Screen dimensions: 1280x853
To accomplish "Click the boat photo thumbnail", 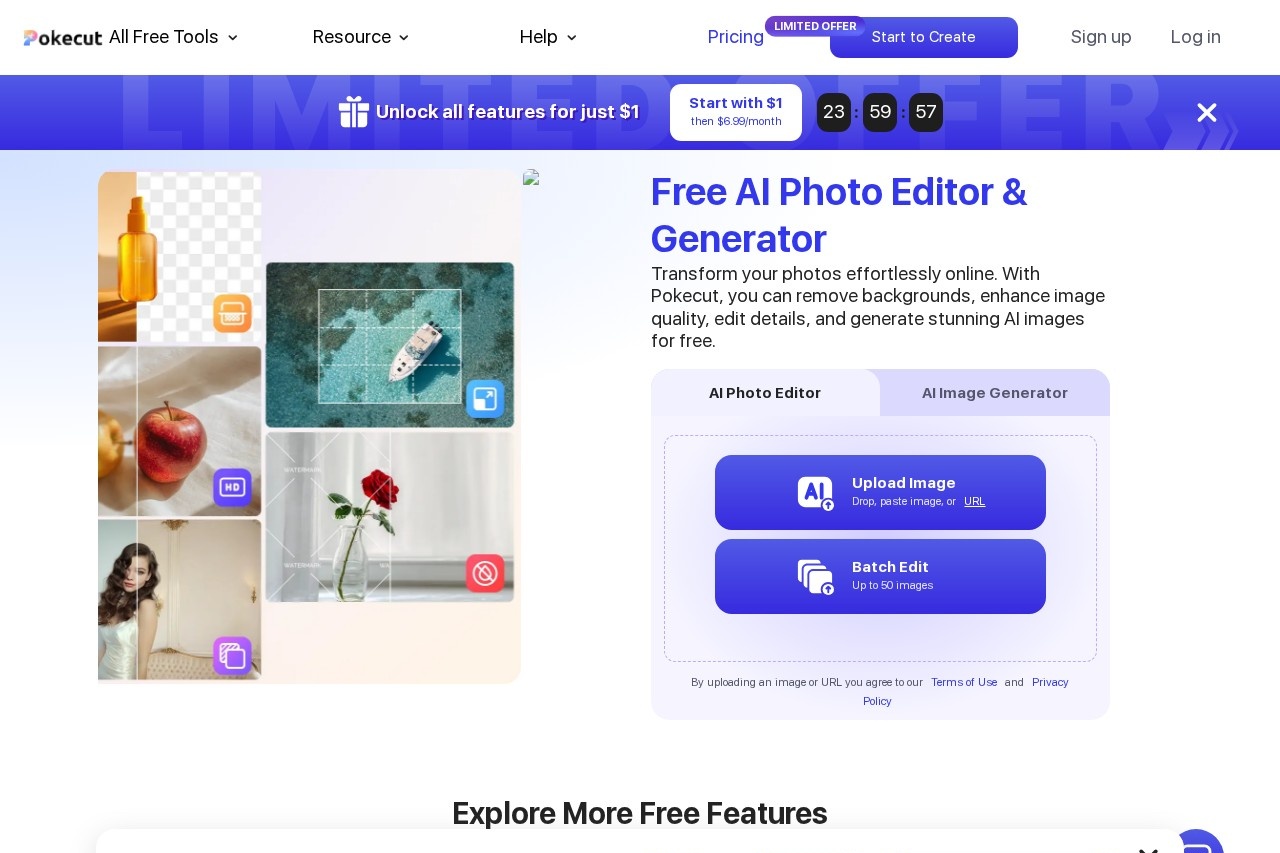I will click(390, 345).
